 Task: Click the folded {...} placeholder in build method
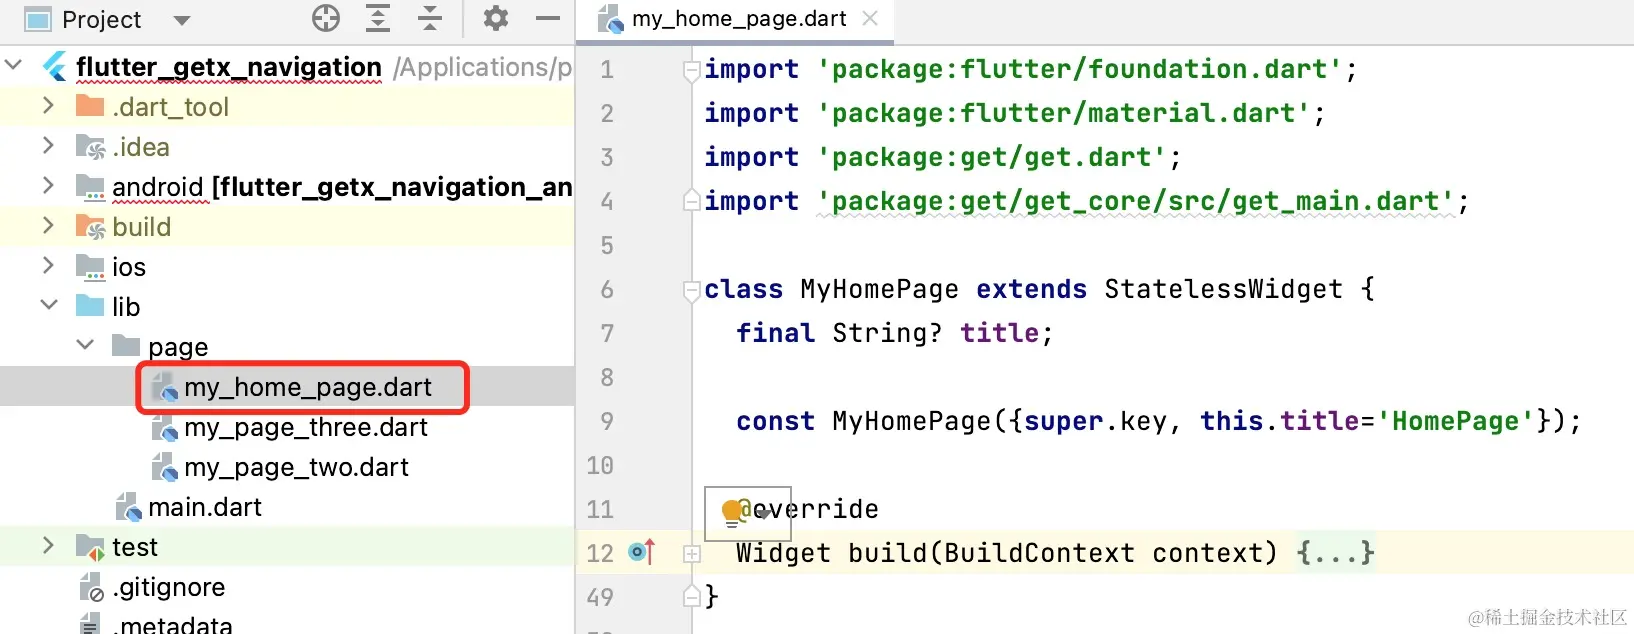point(1335,552)
